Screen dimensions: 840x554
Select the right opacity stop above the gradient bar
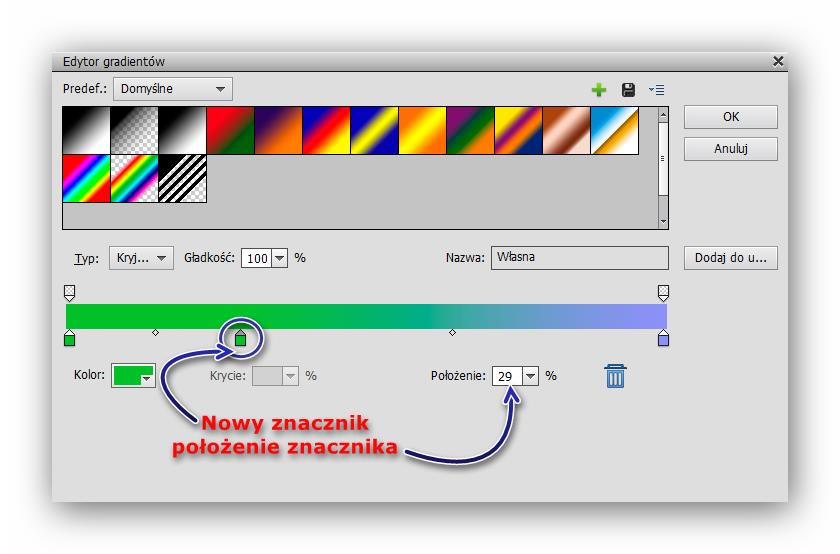(x=663, y=293)
